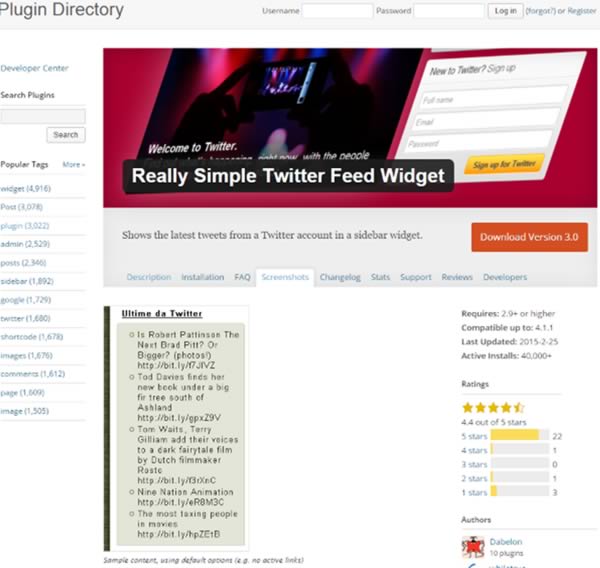Click the 'Requires: 2.9+ or higher' text

(508, 314)
